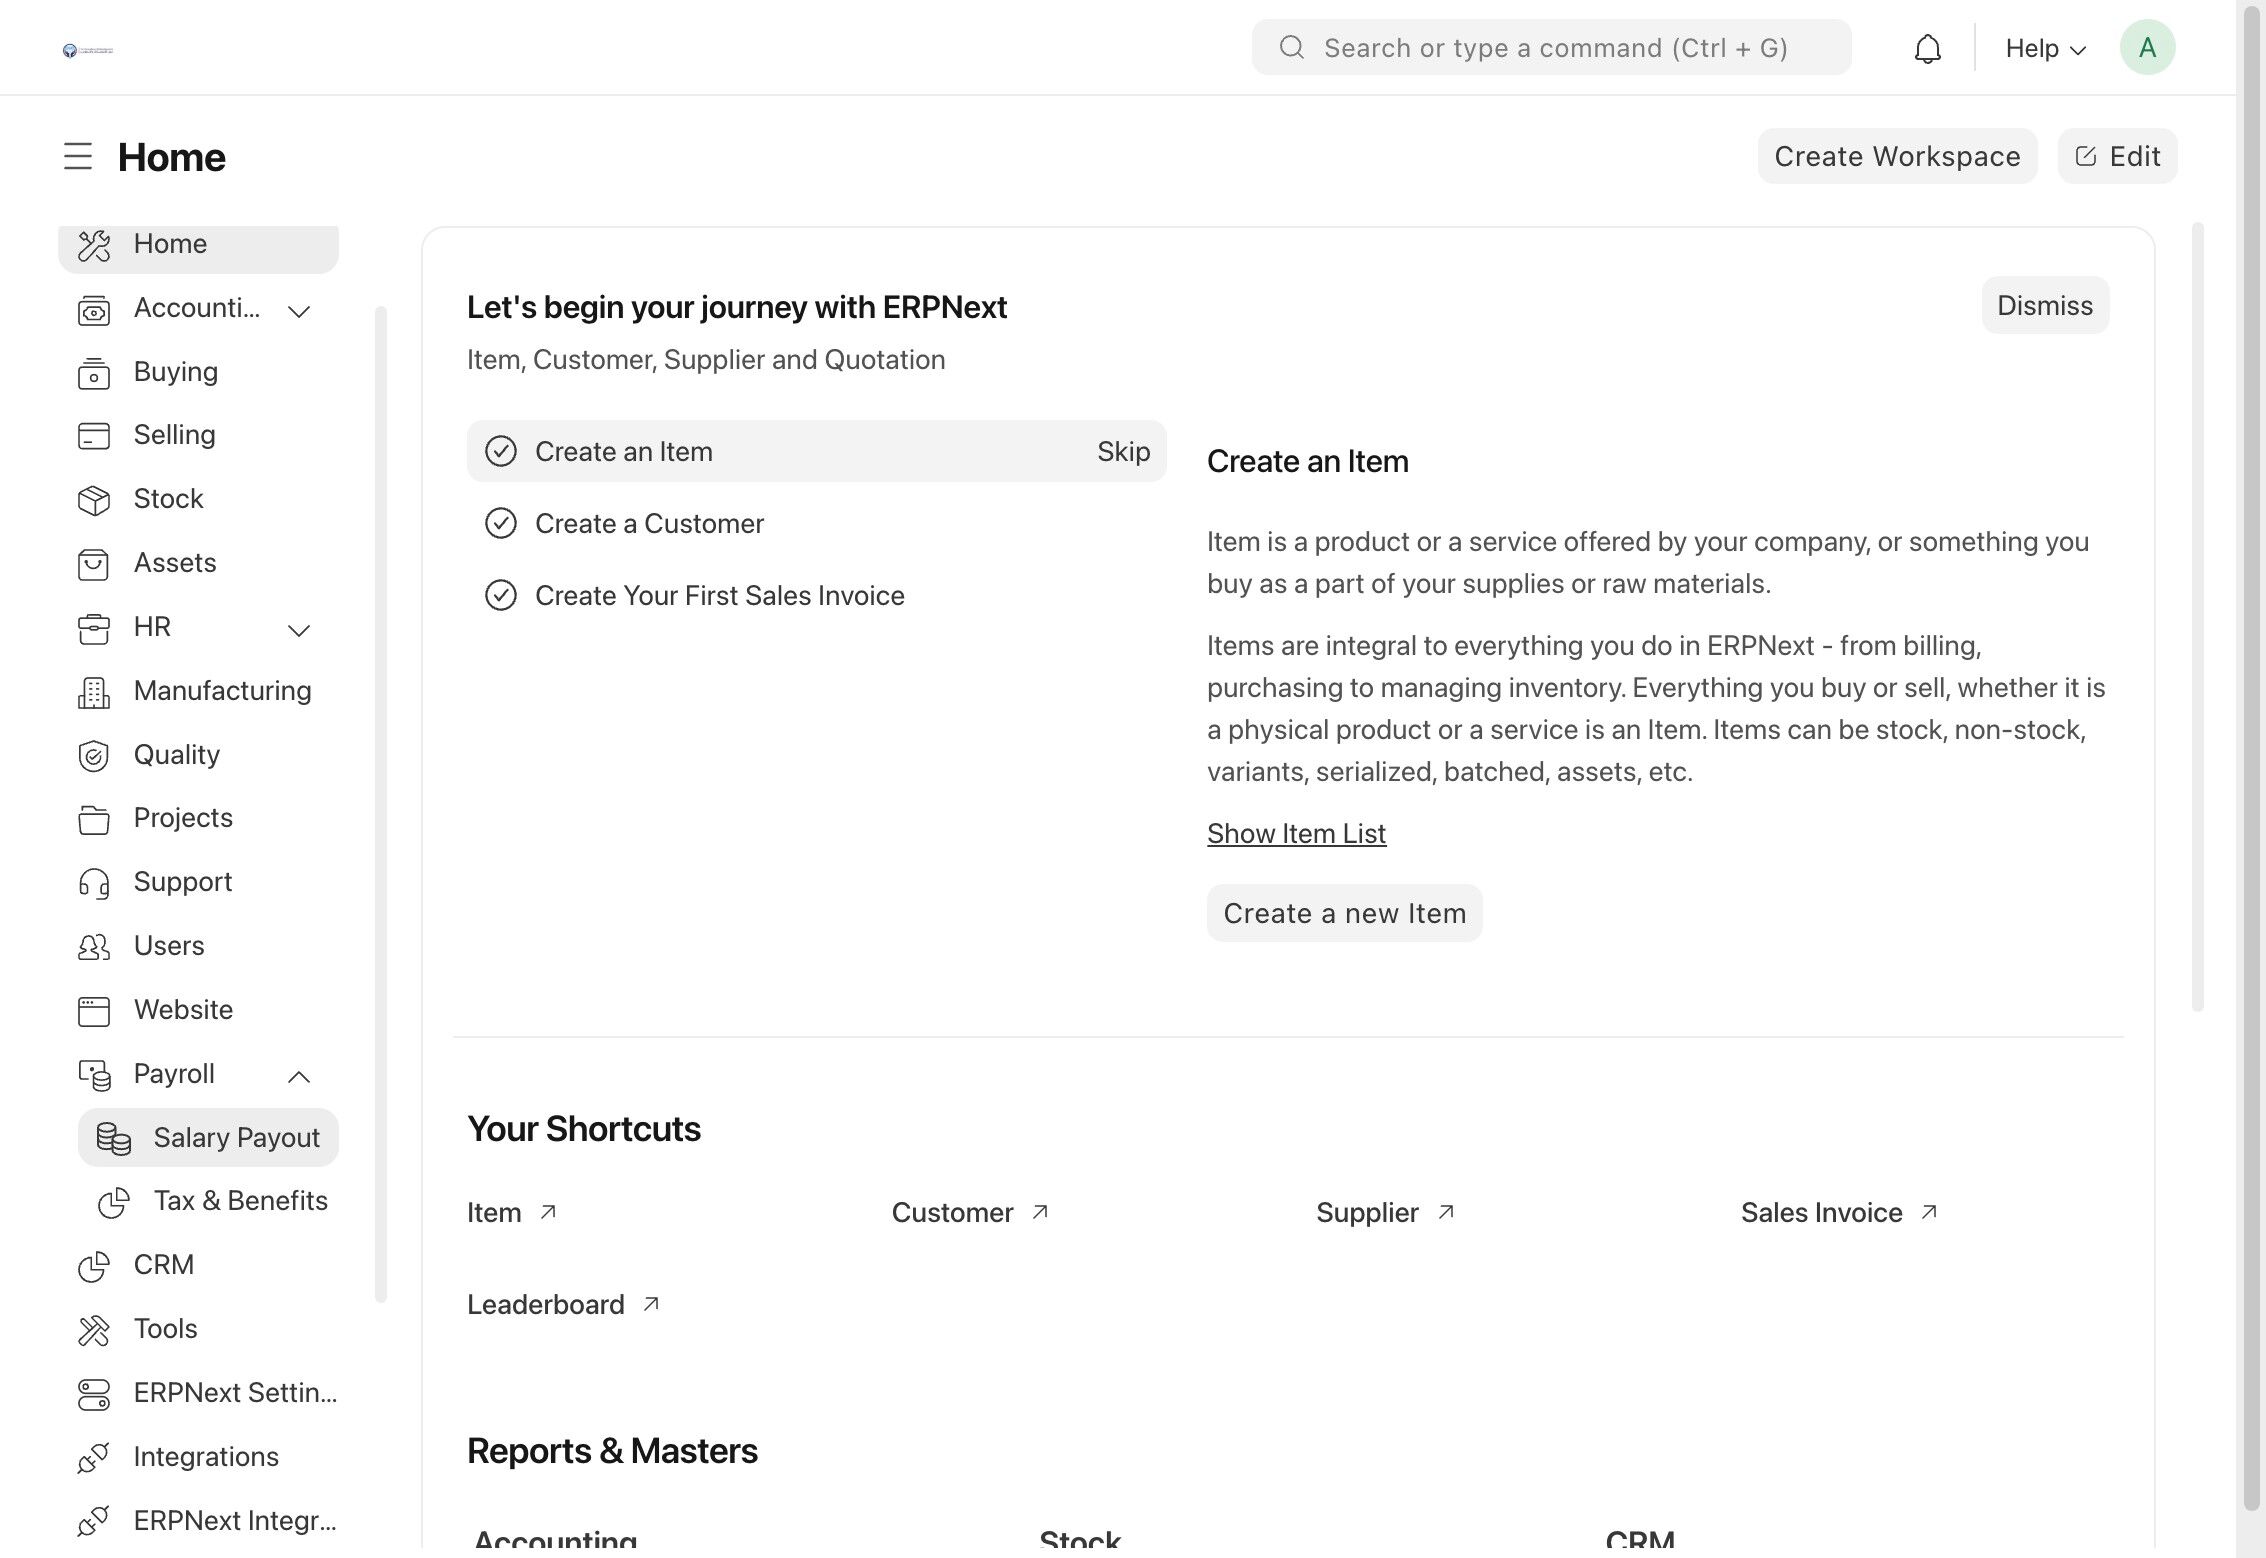Expand the Accounting sidebar section chevron

[299, 311]
